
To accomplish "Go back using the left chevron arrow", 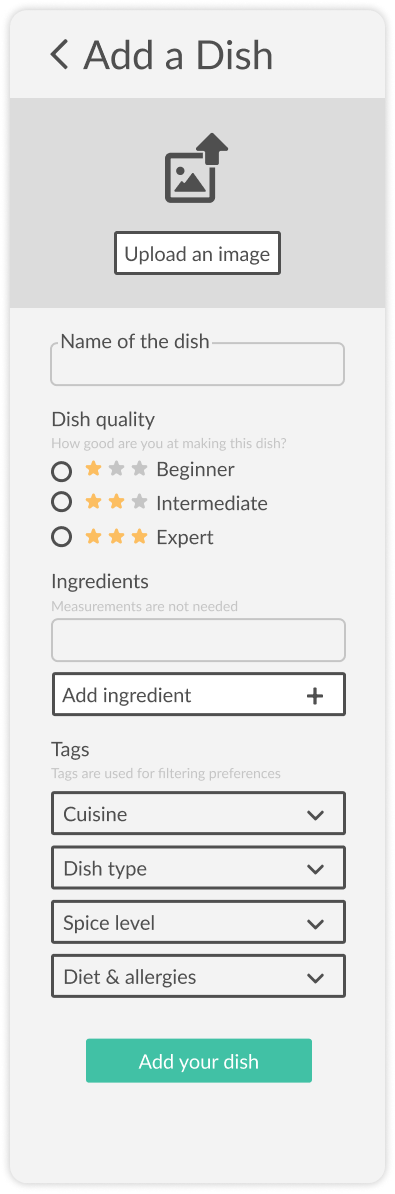I will tap(59, 55).
